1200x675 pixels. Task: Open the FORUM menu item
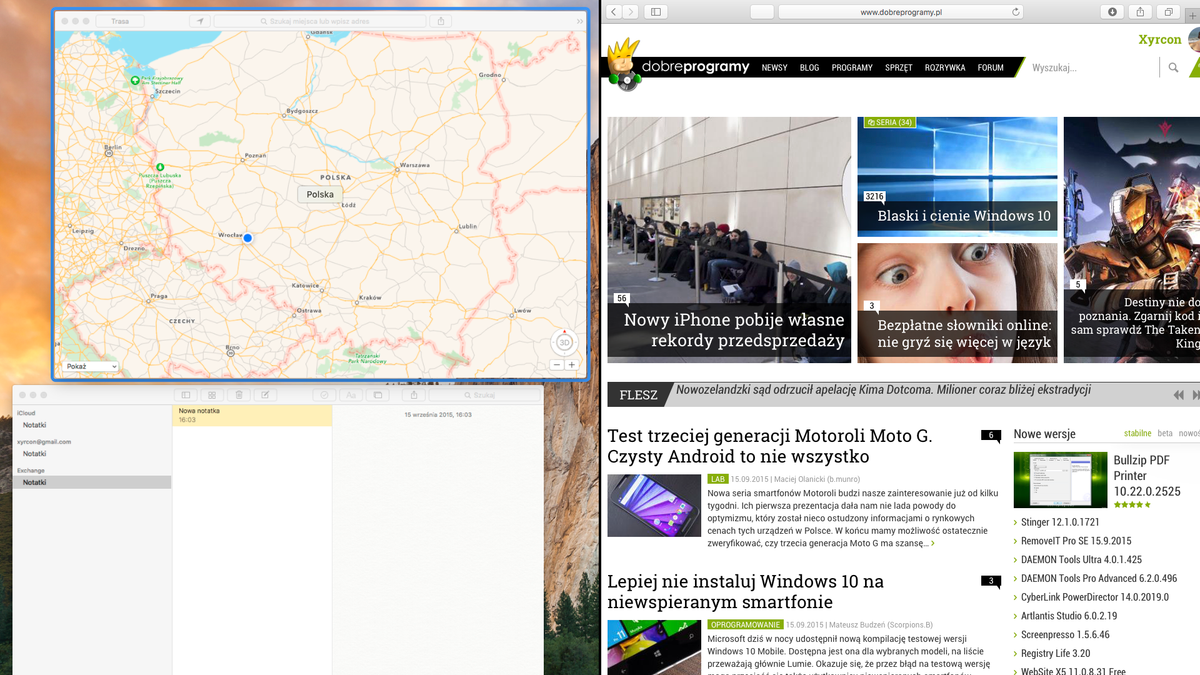tap(990, 68)
